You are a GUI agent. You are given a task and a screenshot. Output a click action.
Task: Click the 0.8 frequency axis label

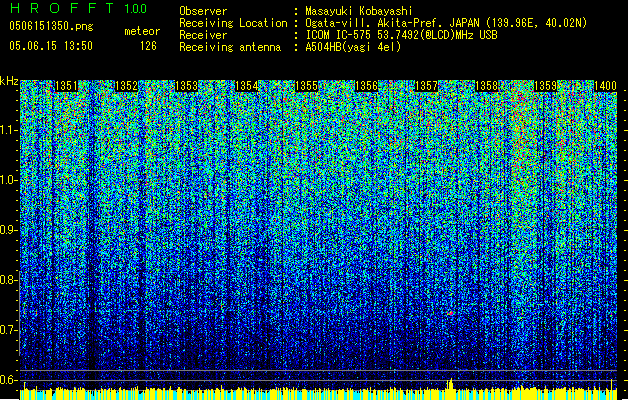pyautogui.click(x=9, y=280)
